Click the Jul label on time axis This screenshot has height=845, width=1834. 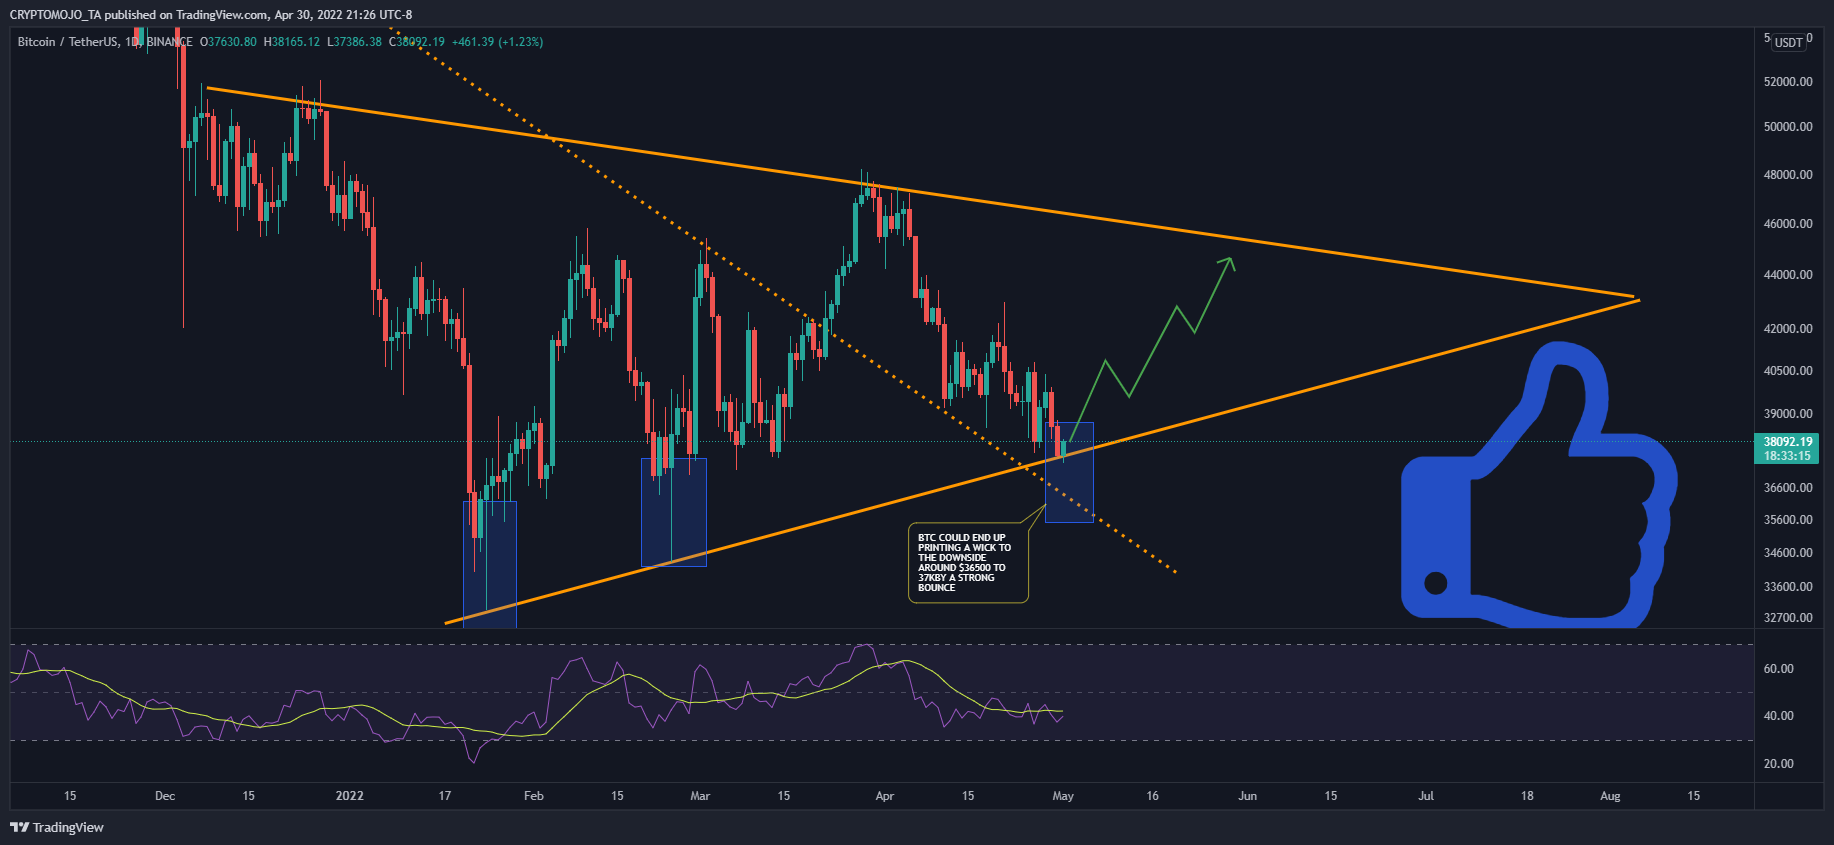click(x=1426, y=796)
